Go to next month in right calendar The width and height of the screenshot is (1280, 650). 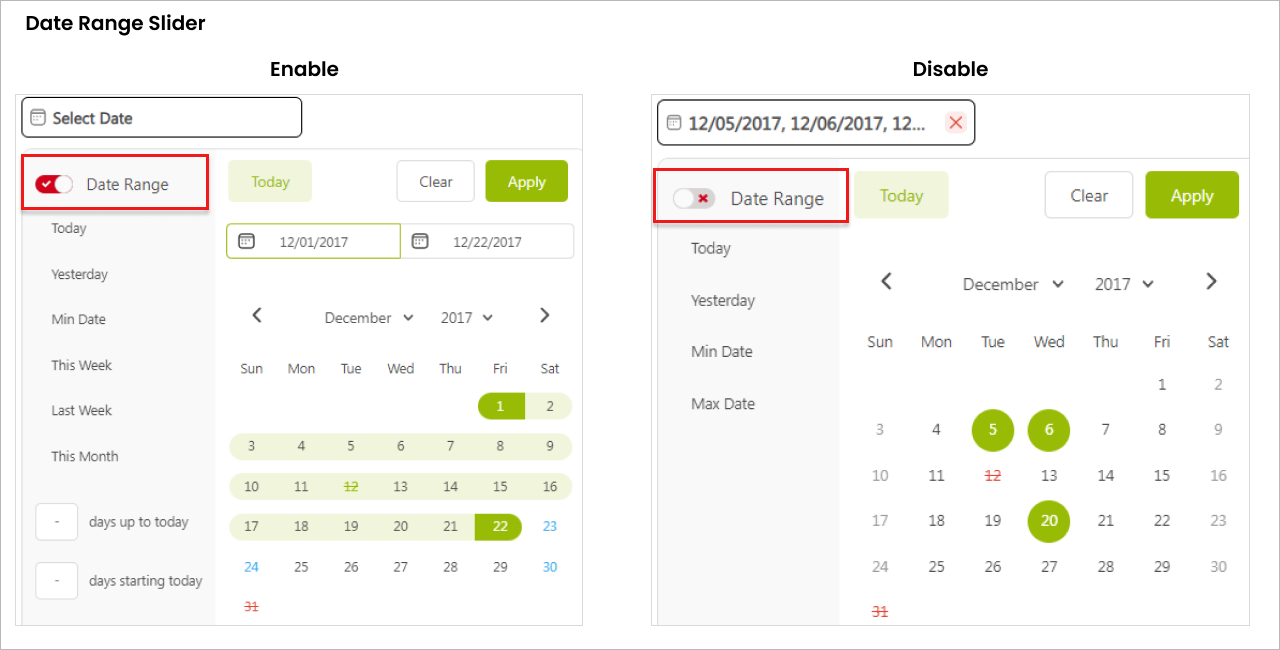[1211, 282]
